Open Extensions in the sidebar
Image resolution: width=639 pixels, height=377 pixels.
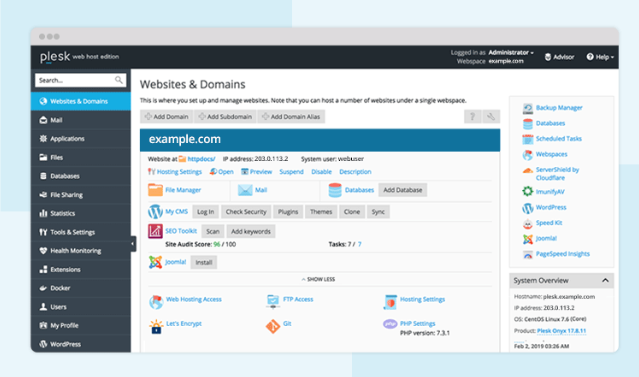pos(81,269)
